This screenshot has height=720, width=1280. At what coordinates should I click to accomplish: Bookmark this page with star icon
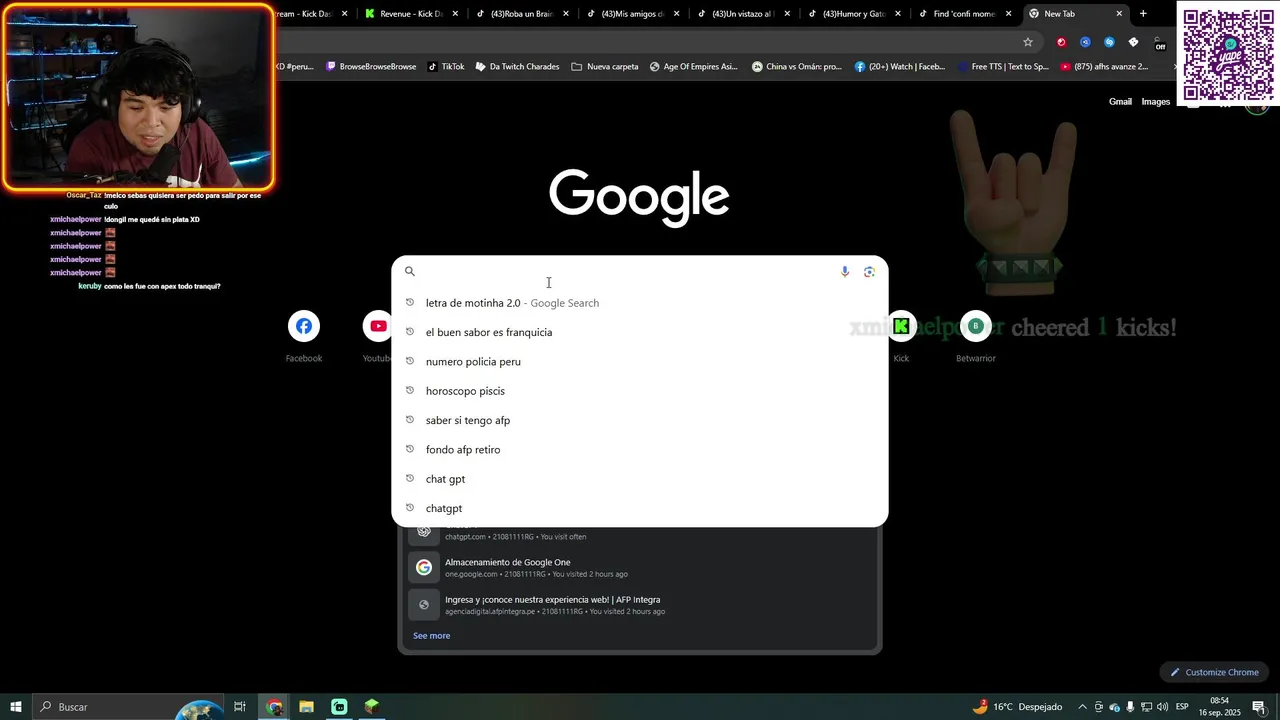(x=1027, y=42)
